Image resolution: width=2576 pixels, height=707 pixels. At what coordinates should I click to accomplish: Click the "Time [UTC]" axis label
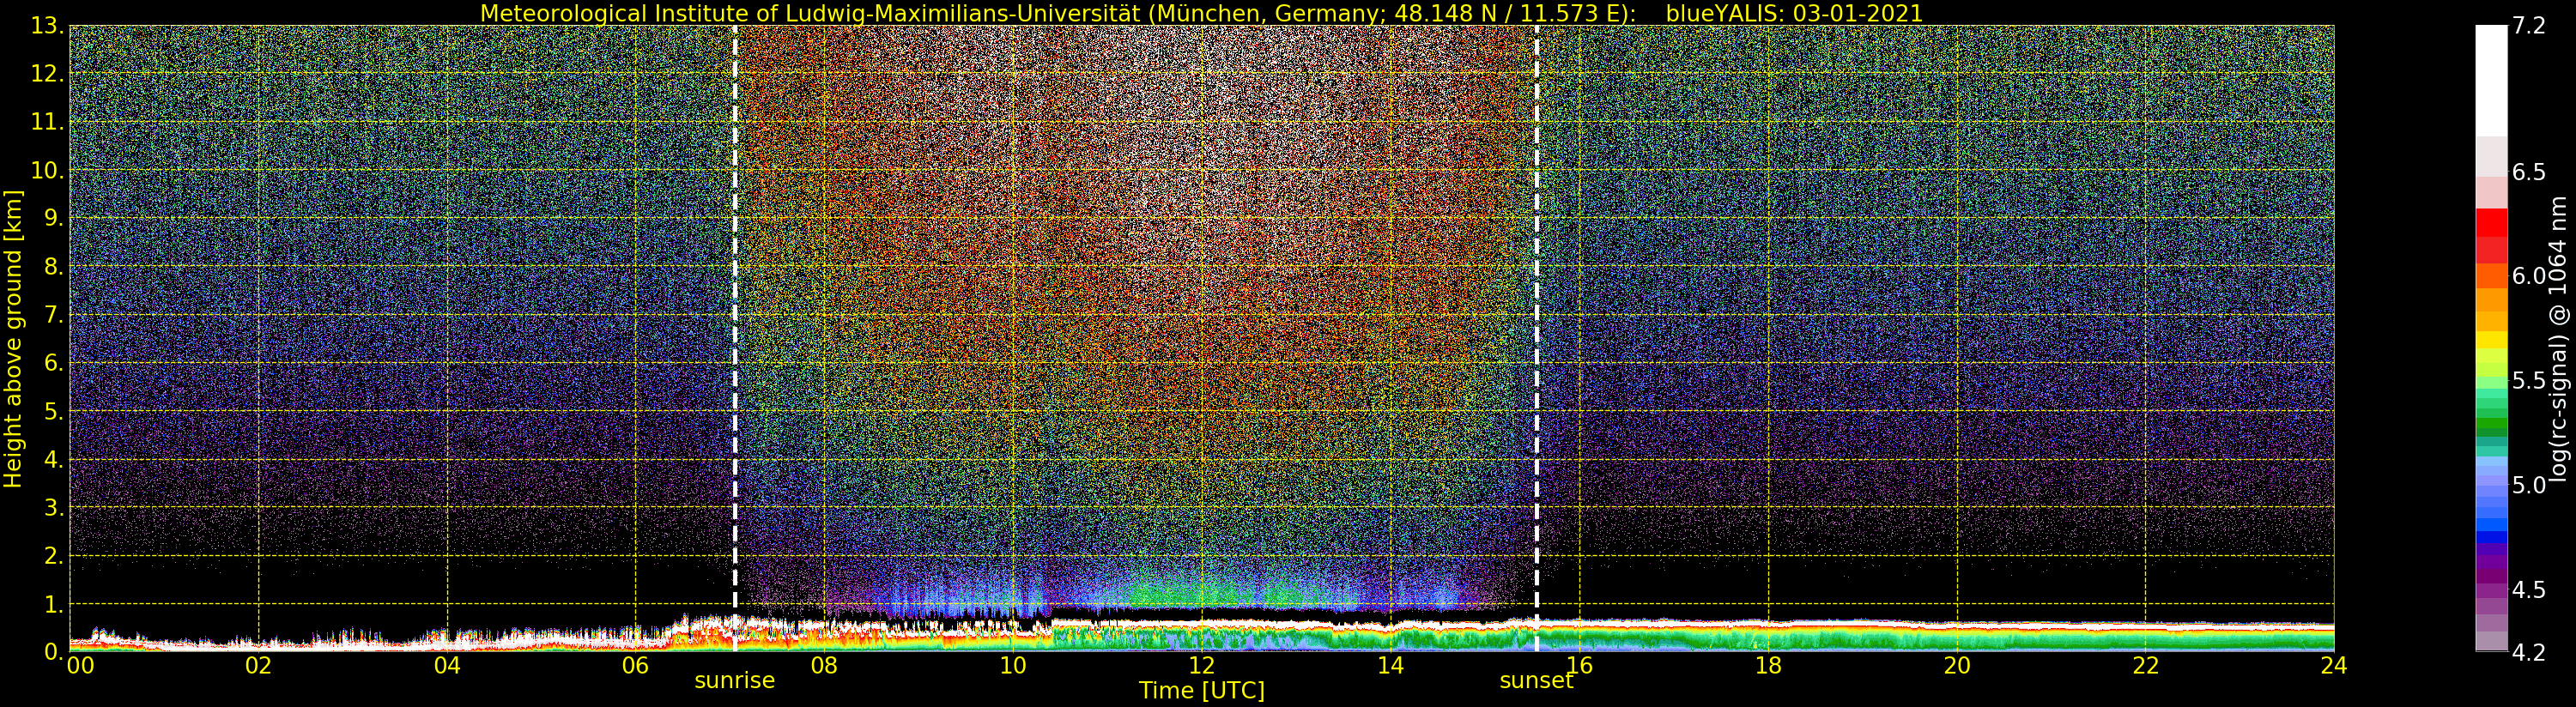[1202, 691]
